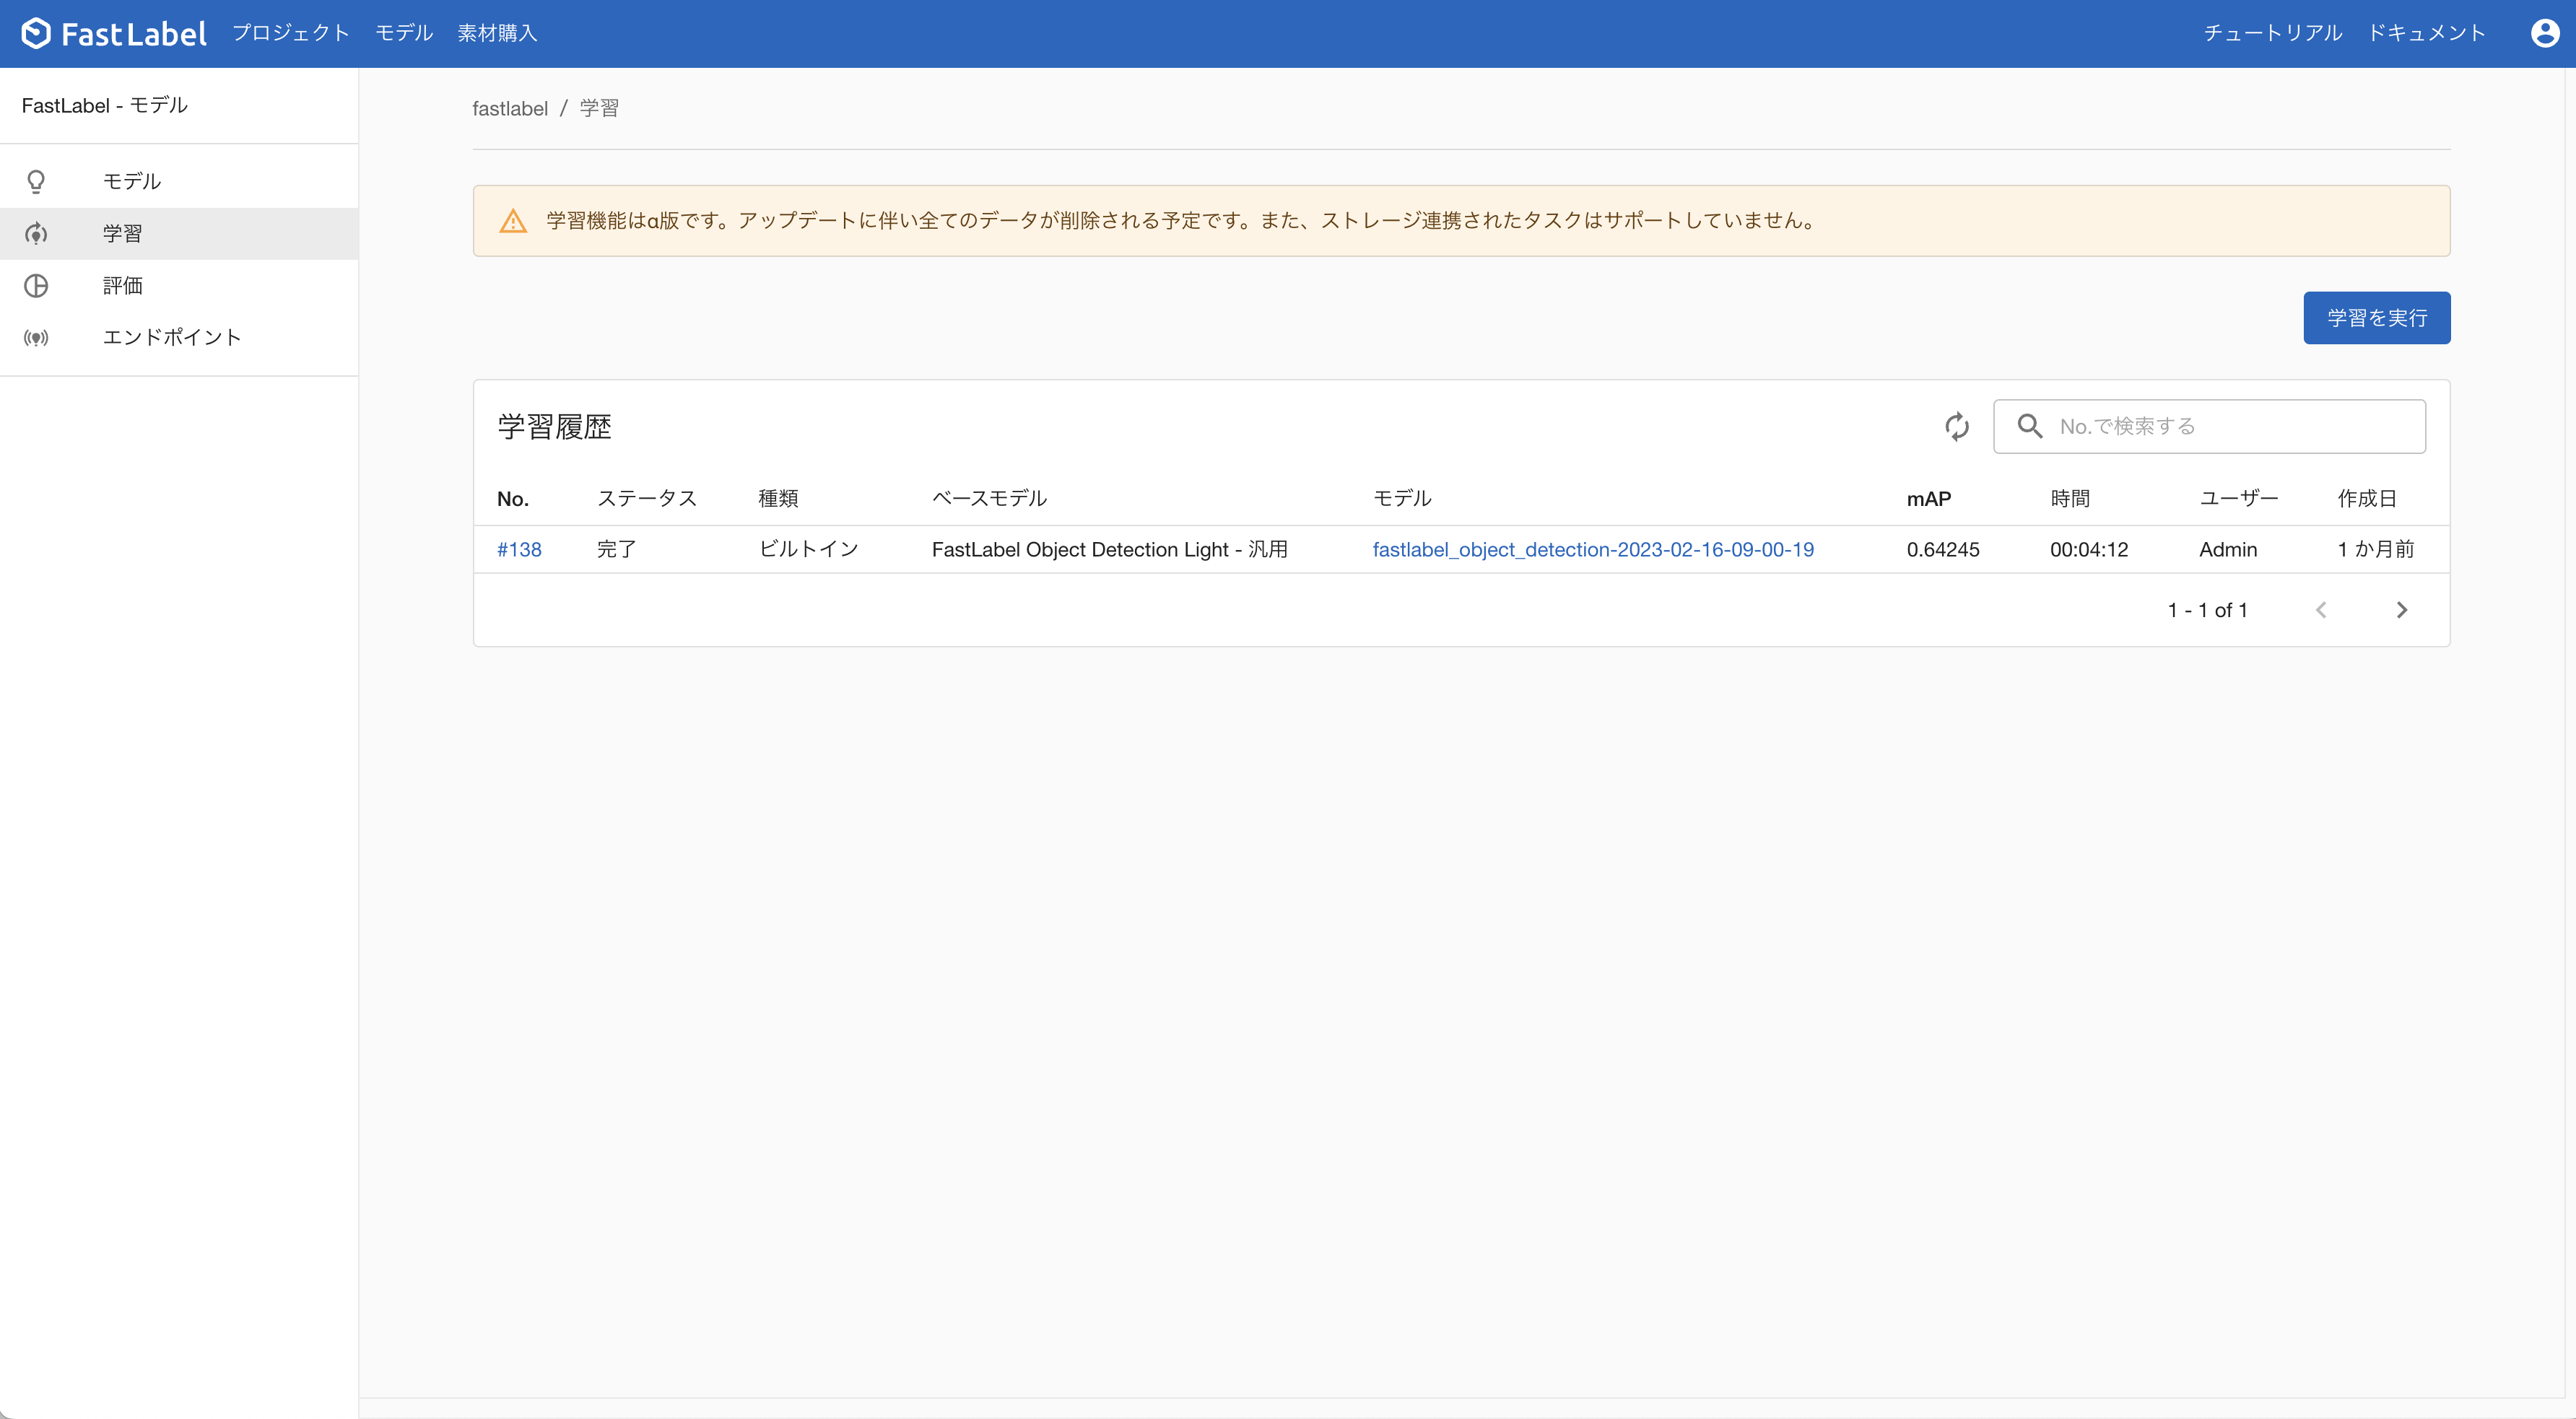The image size is (2576, 1419).
Task: Click the エンドポイント broadcast icon
Action: 36,338
